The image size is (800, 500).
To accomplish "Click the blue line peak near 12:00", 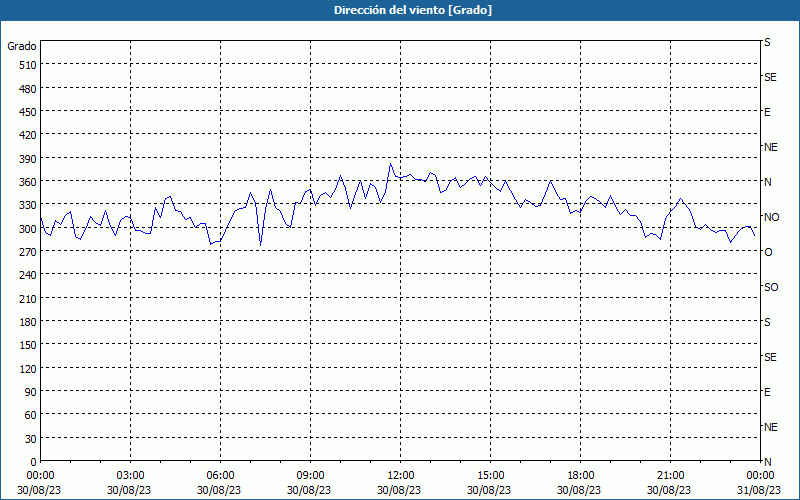I will [390, 164].
